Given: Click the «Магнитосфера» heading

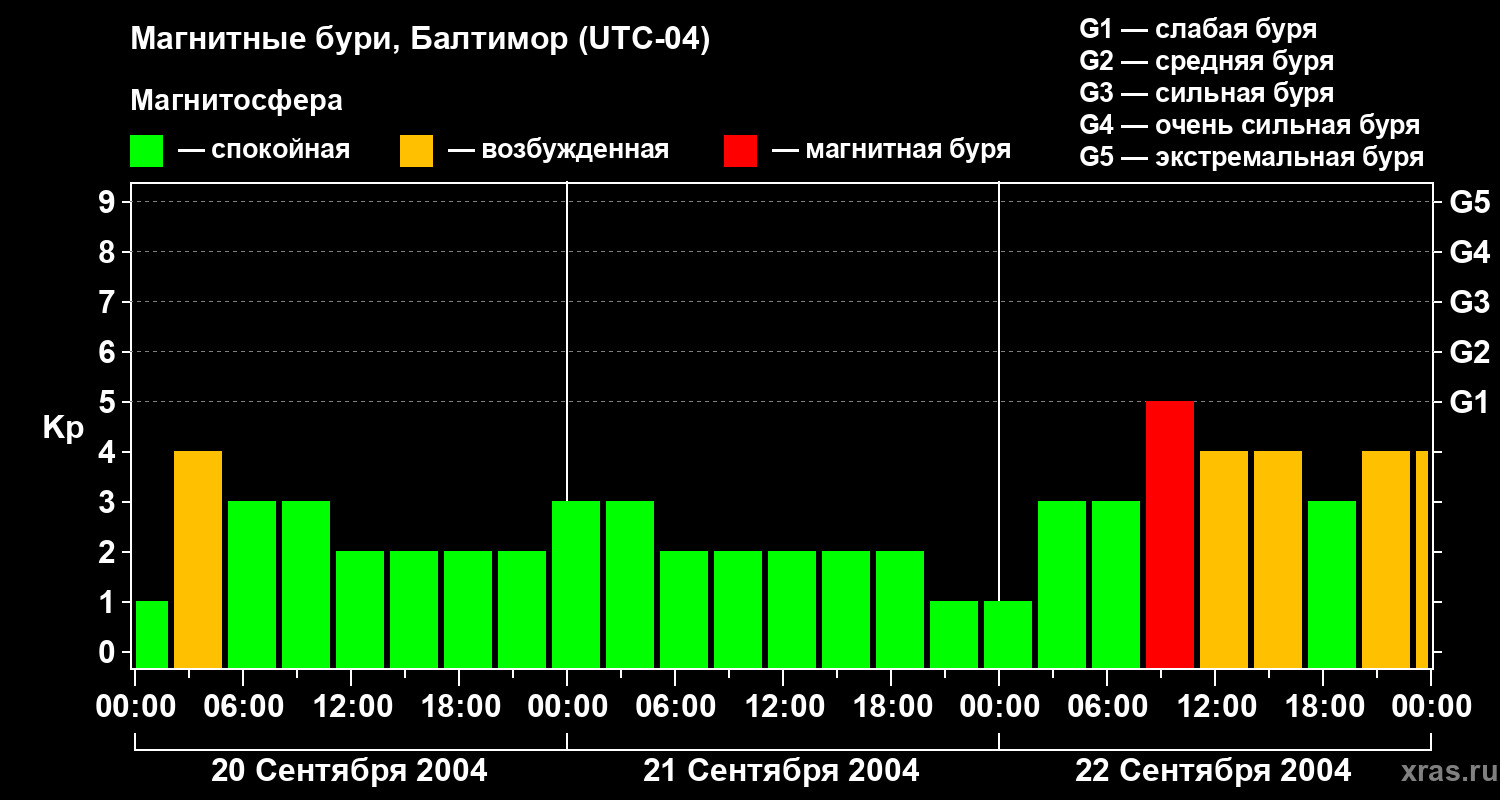Looking at the screenshot, I should [x=236, y=101].
